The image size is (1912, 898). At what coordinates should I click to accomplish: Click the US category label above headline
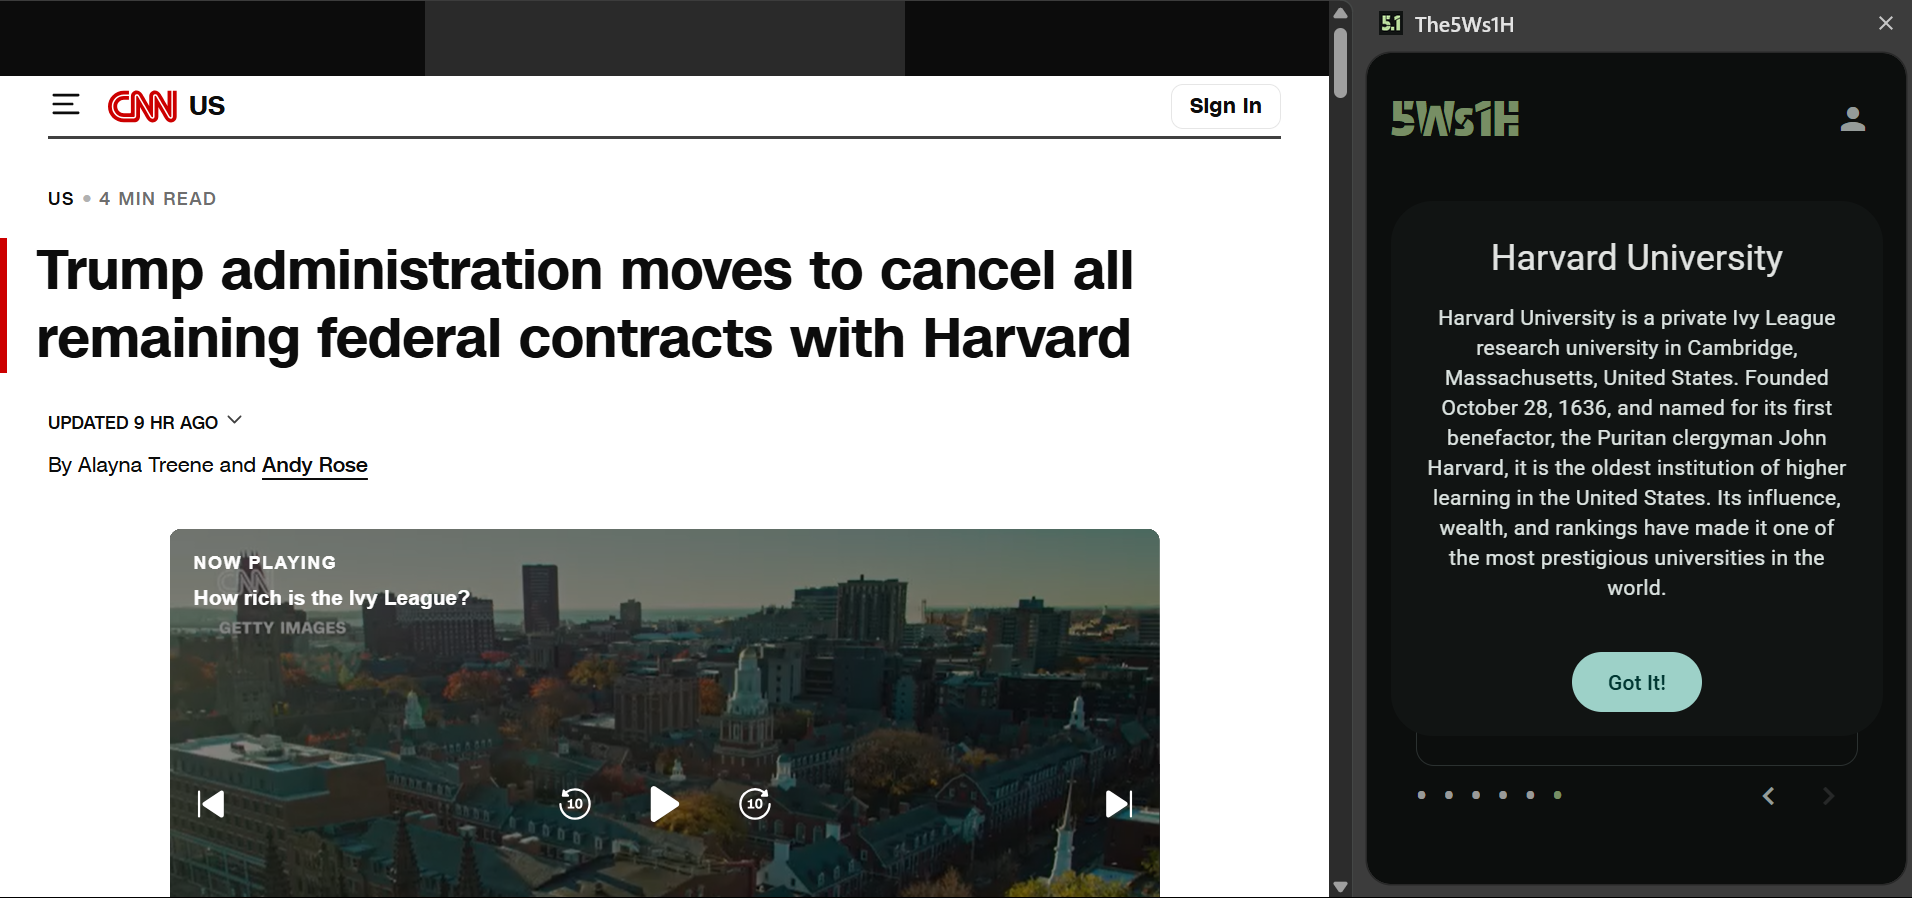pyautogui.click(x=61, y=199)
